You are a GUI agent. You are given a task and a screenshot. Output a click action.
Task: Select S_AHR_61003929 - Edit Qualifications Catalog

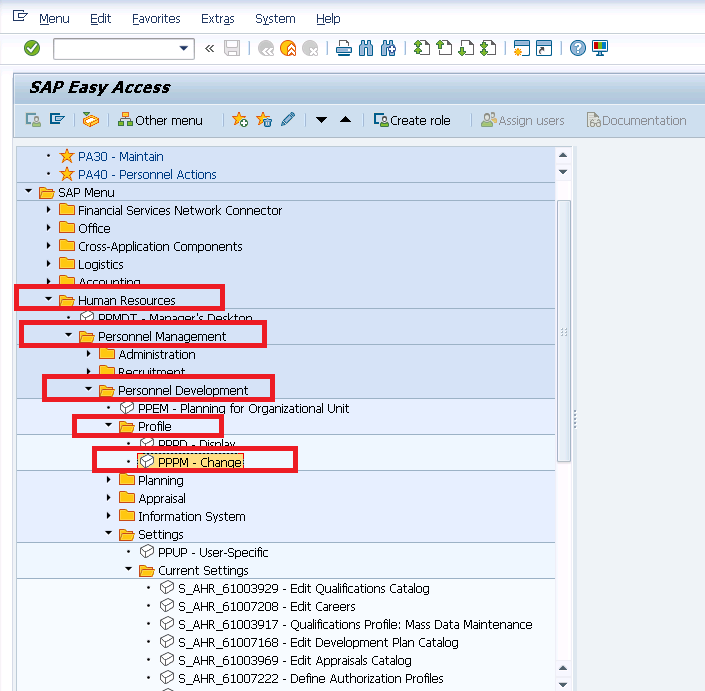[303, 588]
